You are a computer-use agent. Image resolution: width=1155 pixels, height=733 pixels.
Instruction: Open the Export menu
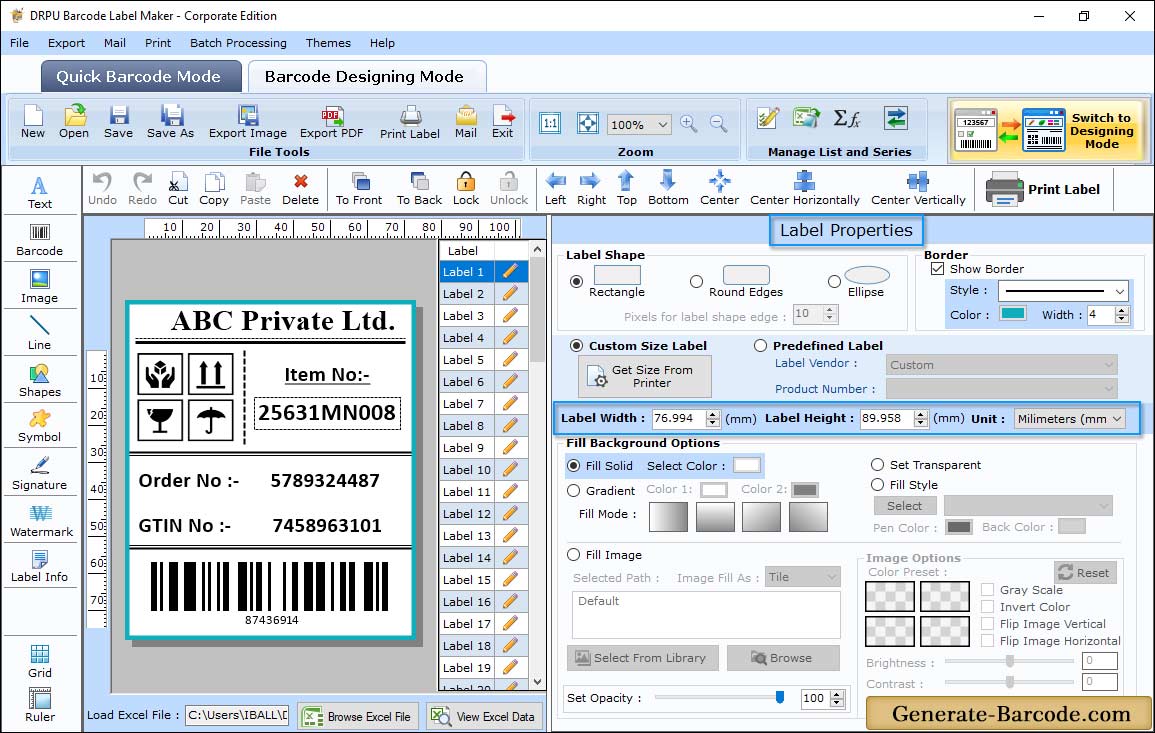click(x=66, y=43)
